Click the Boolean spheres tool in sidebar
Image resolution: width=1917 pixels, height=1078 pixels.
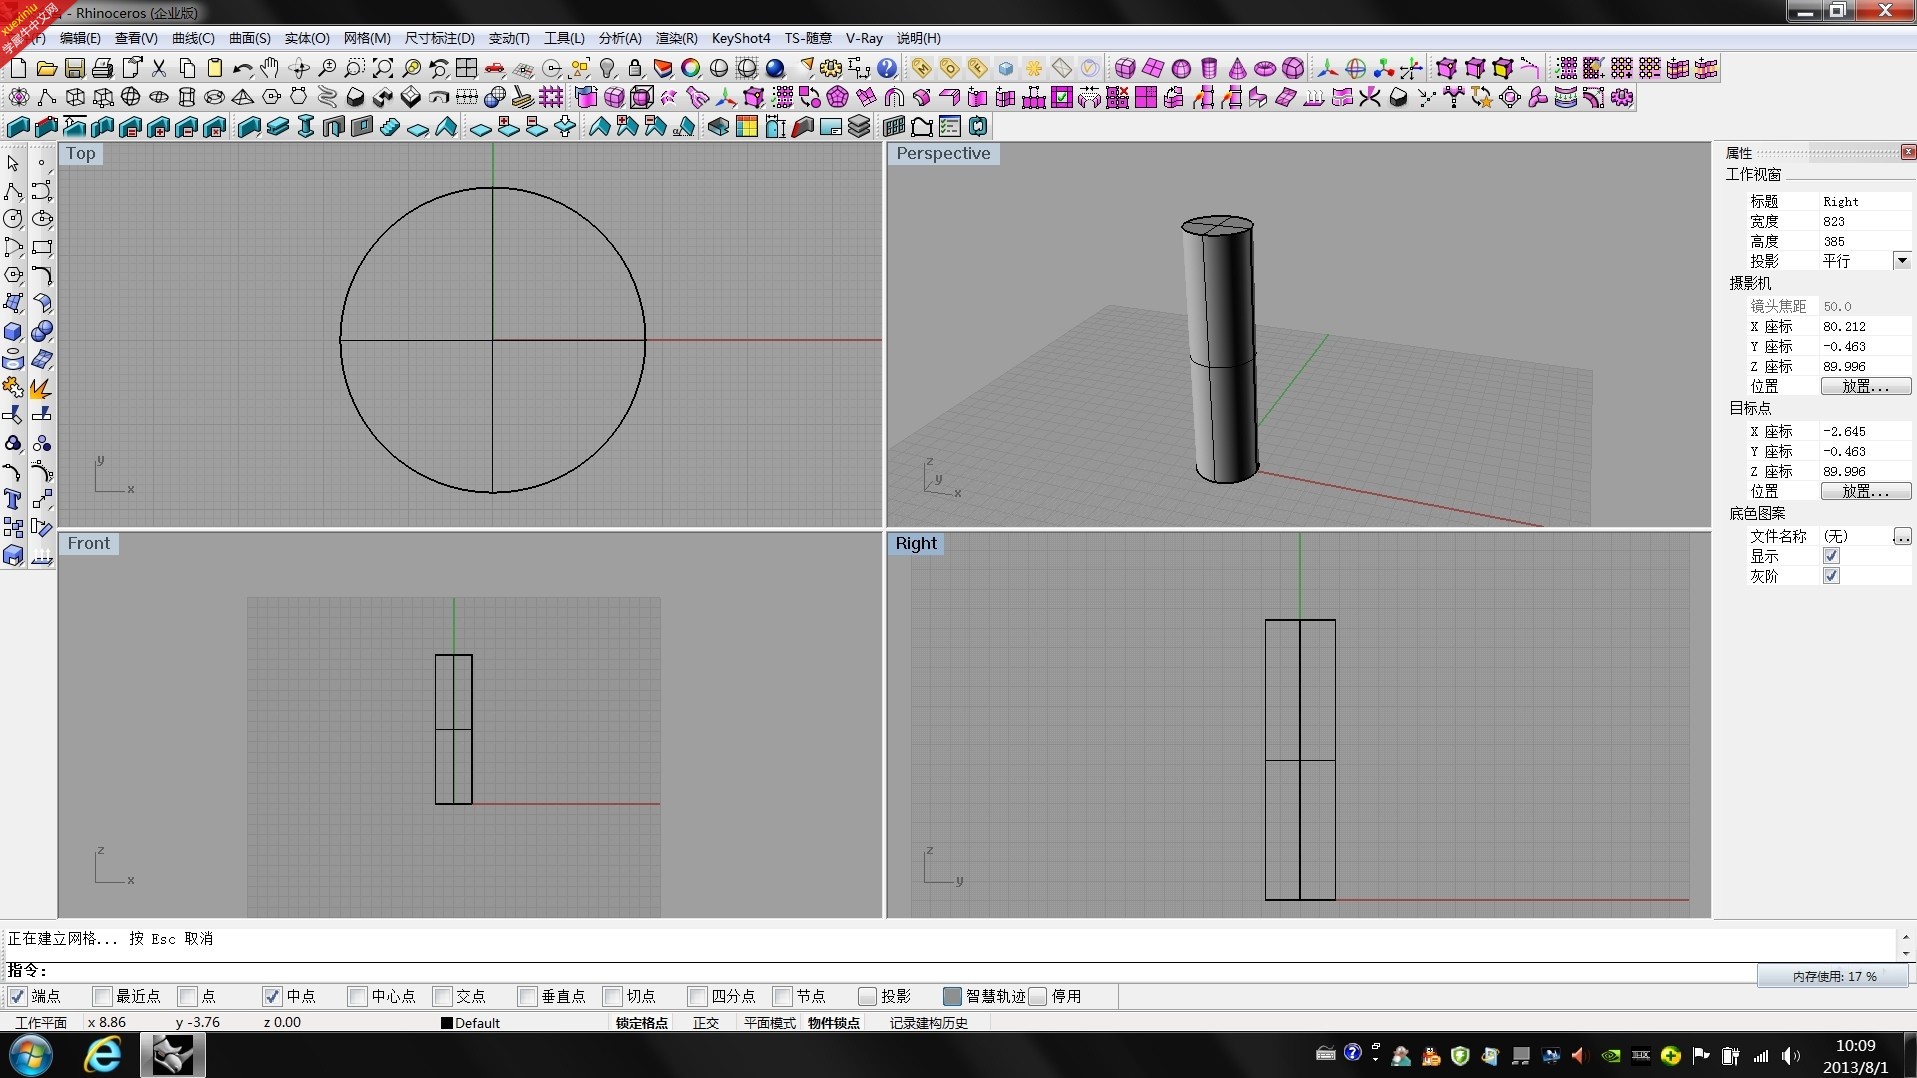click(x=41, y=332)
